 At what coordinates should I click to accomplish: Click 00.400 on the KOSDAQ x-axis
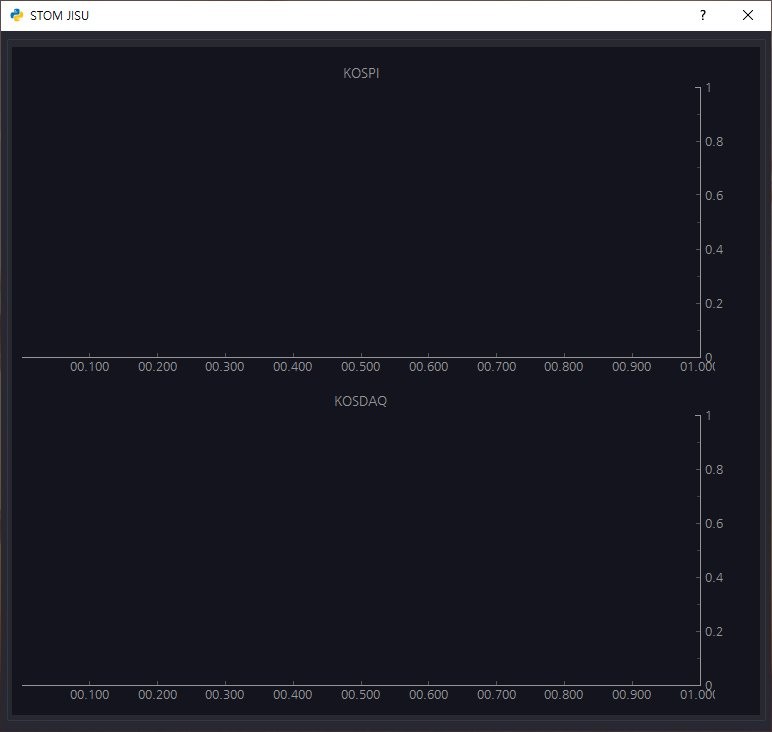tap(293, 695)
